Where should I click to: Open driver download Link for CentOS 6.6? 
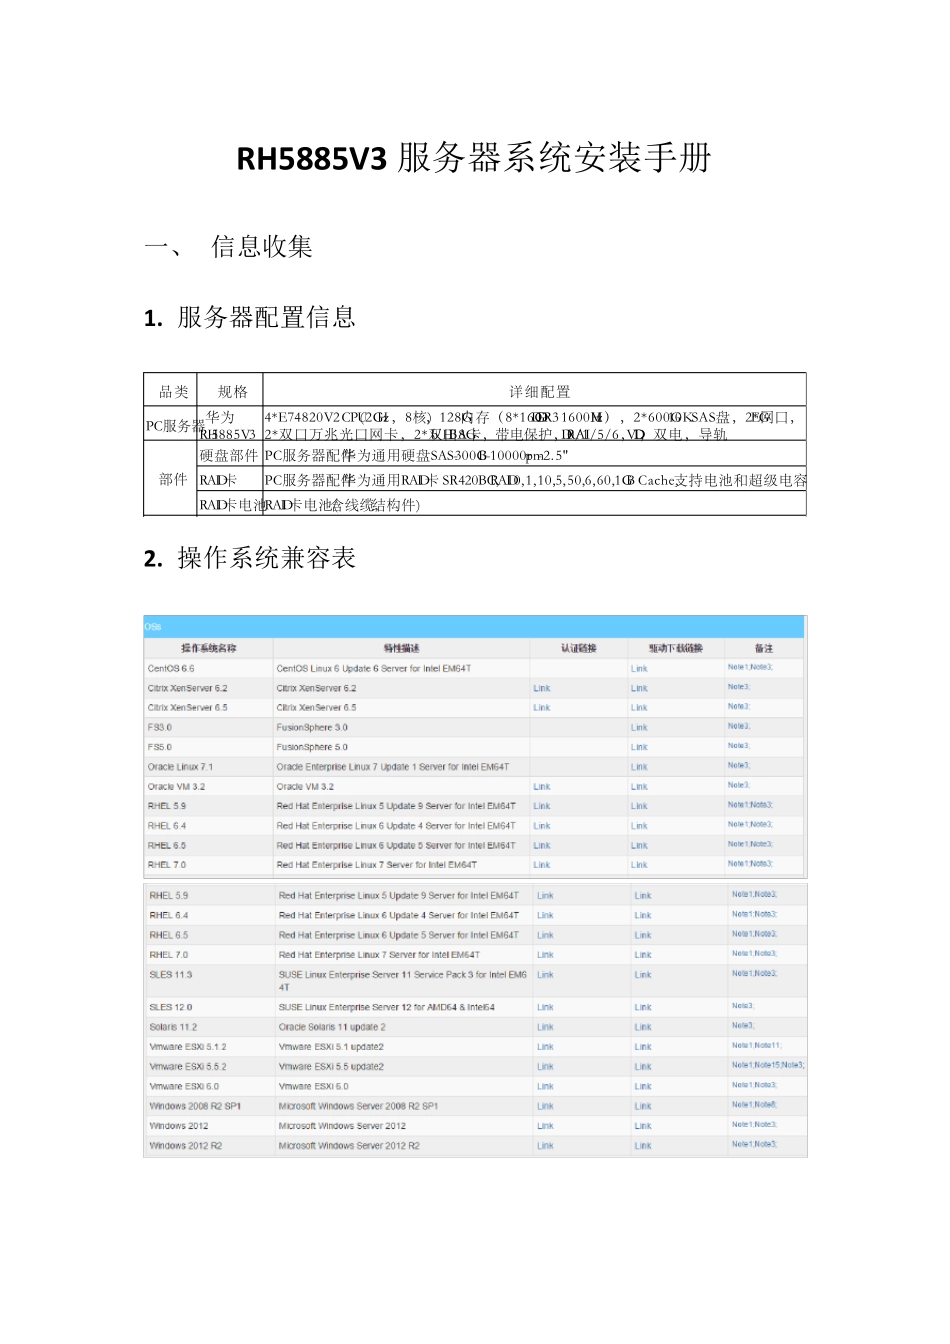[639, 669]
